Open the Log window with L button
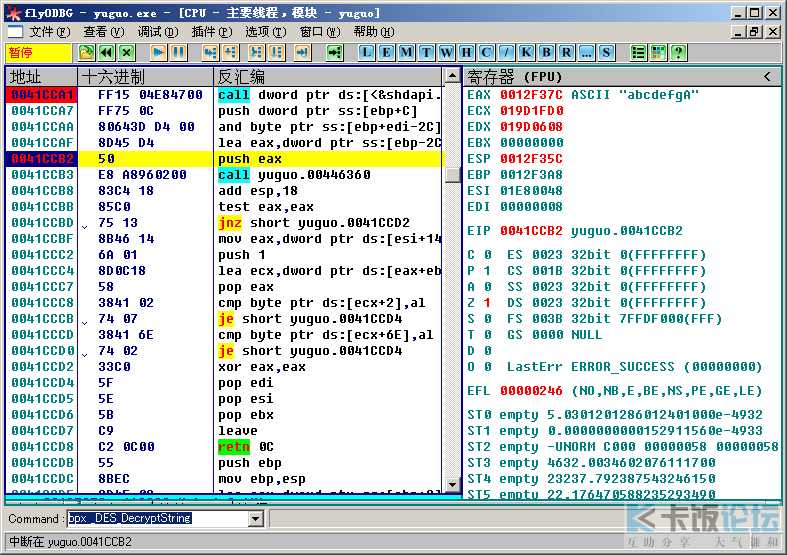 click(366, 52)
